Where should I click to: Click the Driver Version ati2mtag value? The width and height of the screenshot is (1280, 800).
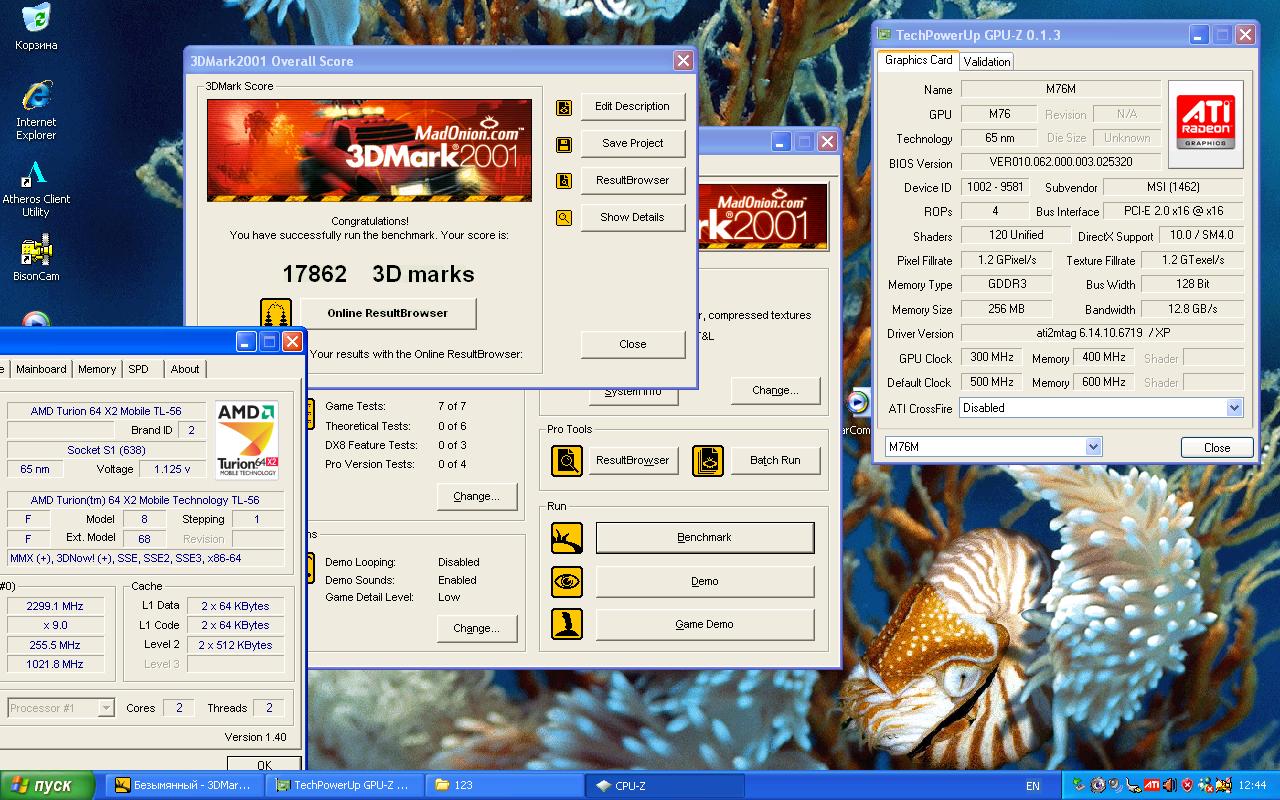(x=1102, y=333)
